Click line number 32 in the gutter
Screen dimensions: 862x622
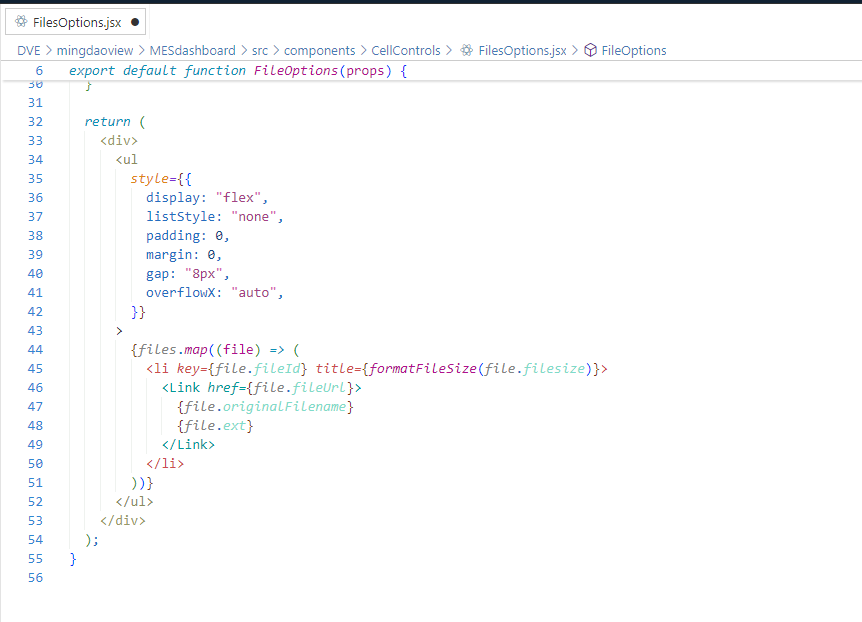35,122
